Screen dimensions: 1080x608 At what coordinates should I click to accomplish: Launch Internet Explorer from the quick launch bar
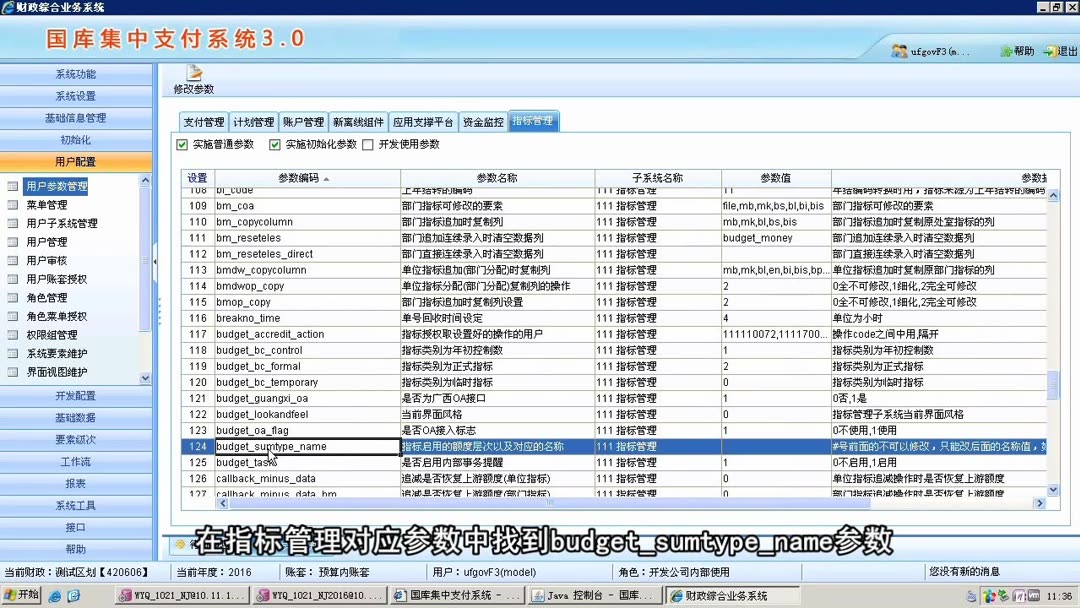(x=56, y=594)
